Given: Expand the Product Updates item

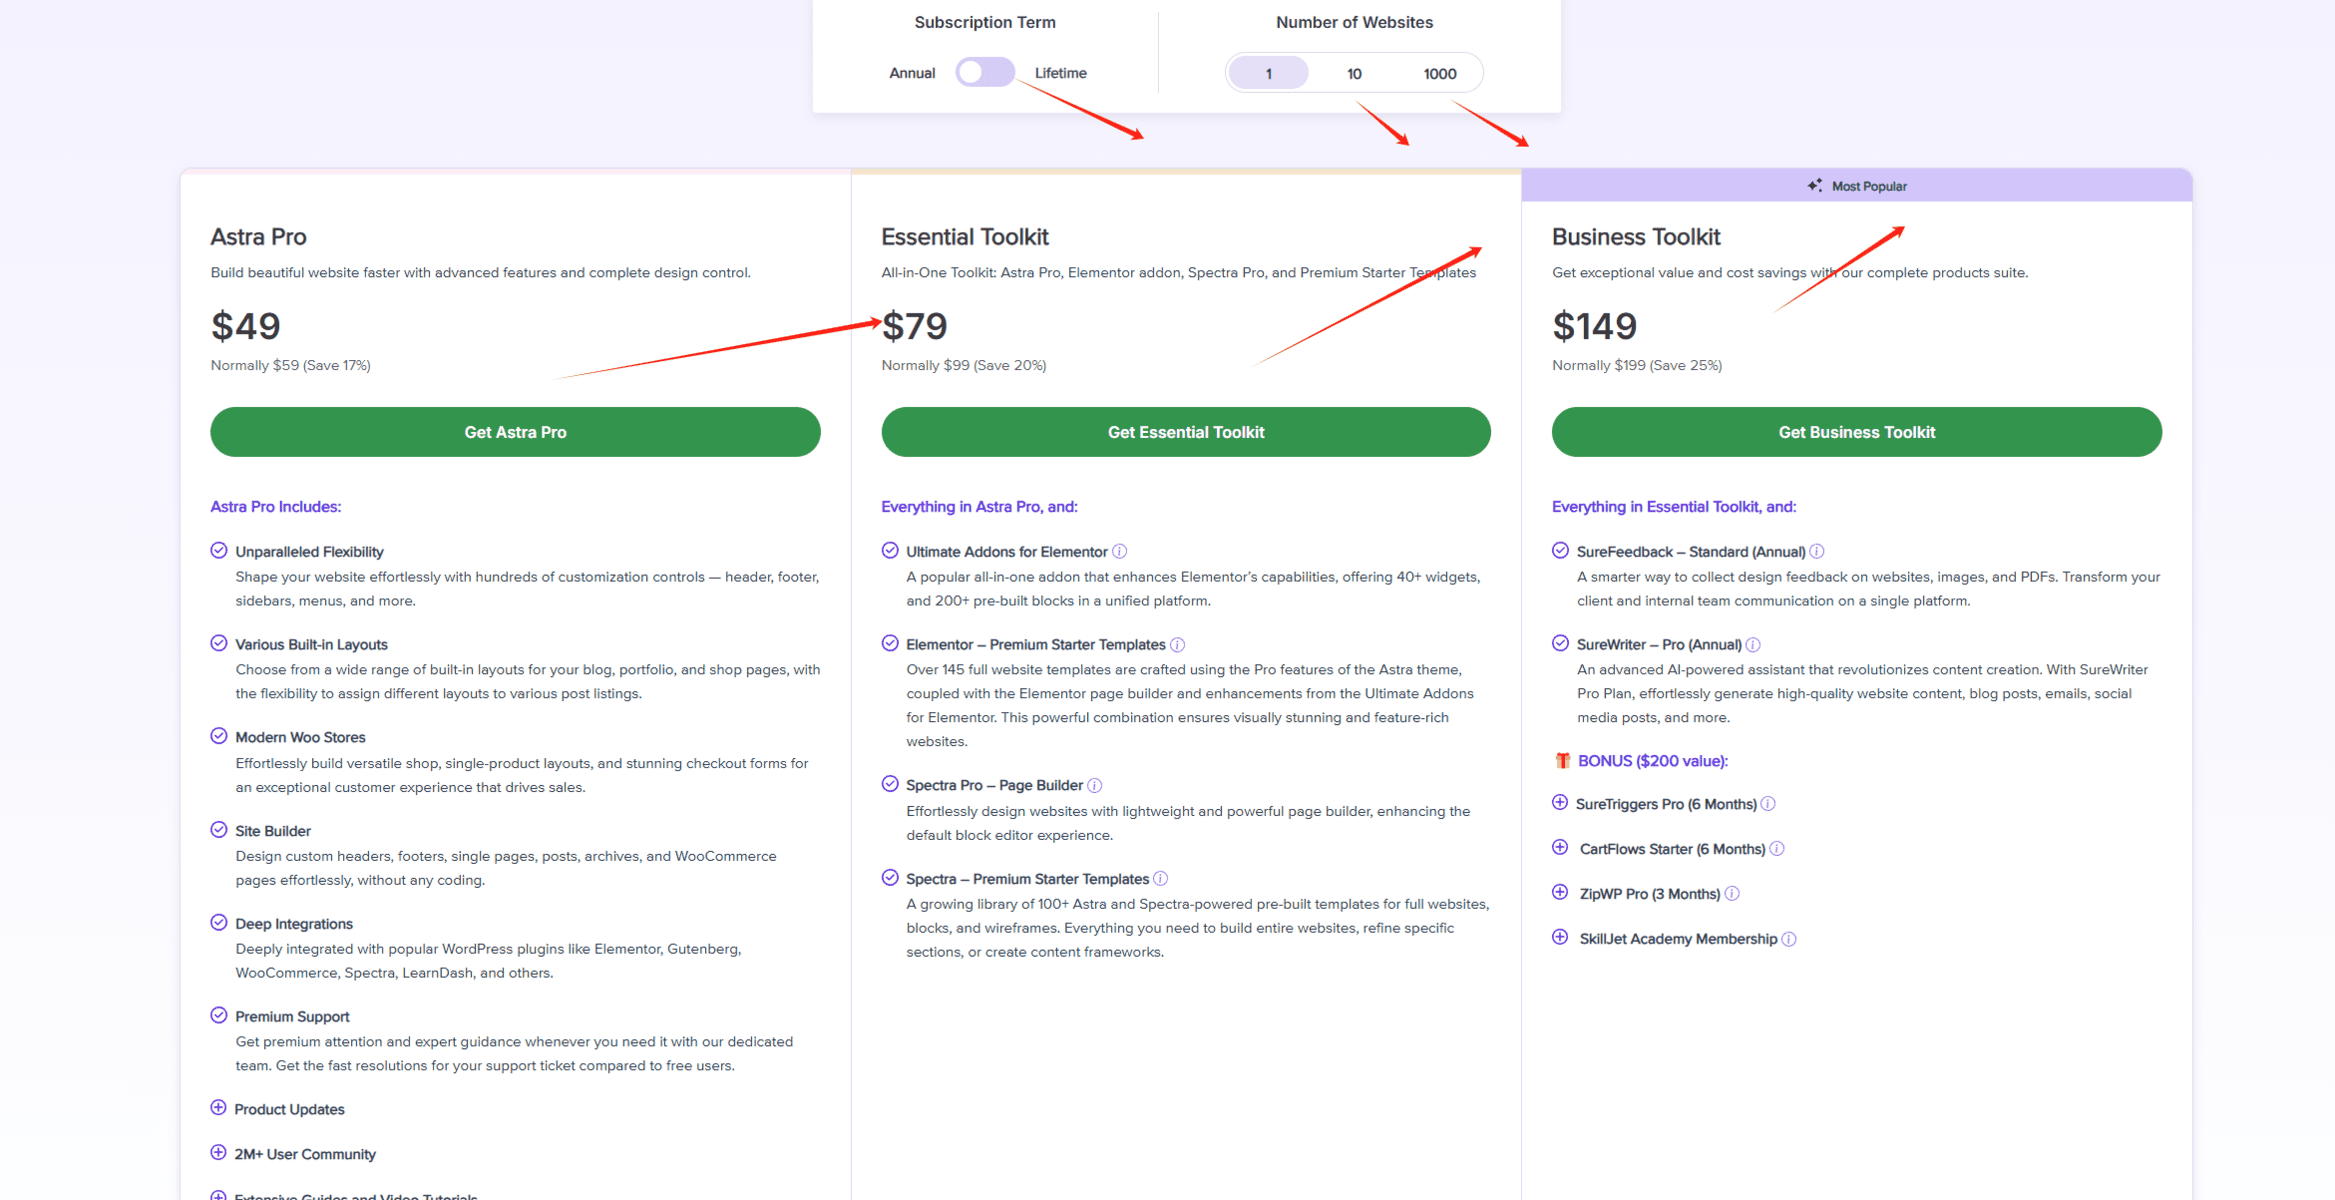Looking at the screenshot, I should pyautogui.click(x=218, y=1108).
